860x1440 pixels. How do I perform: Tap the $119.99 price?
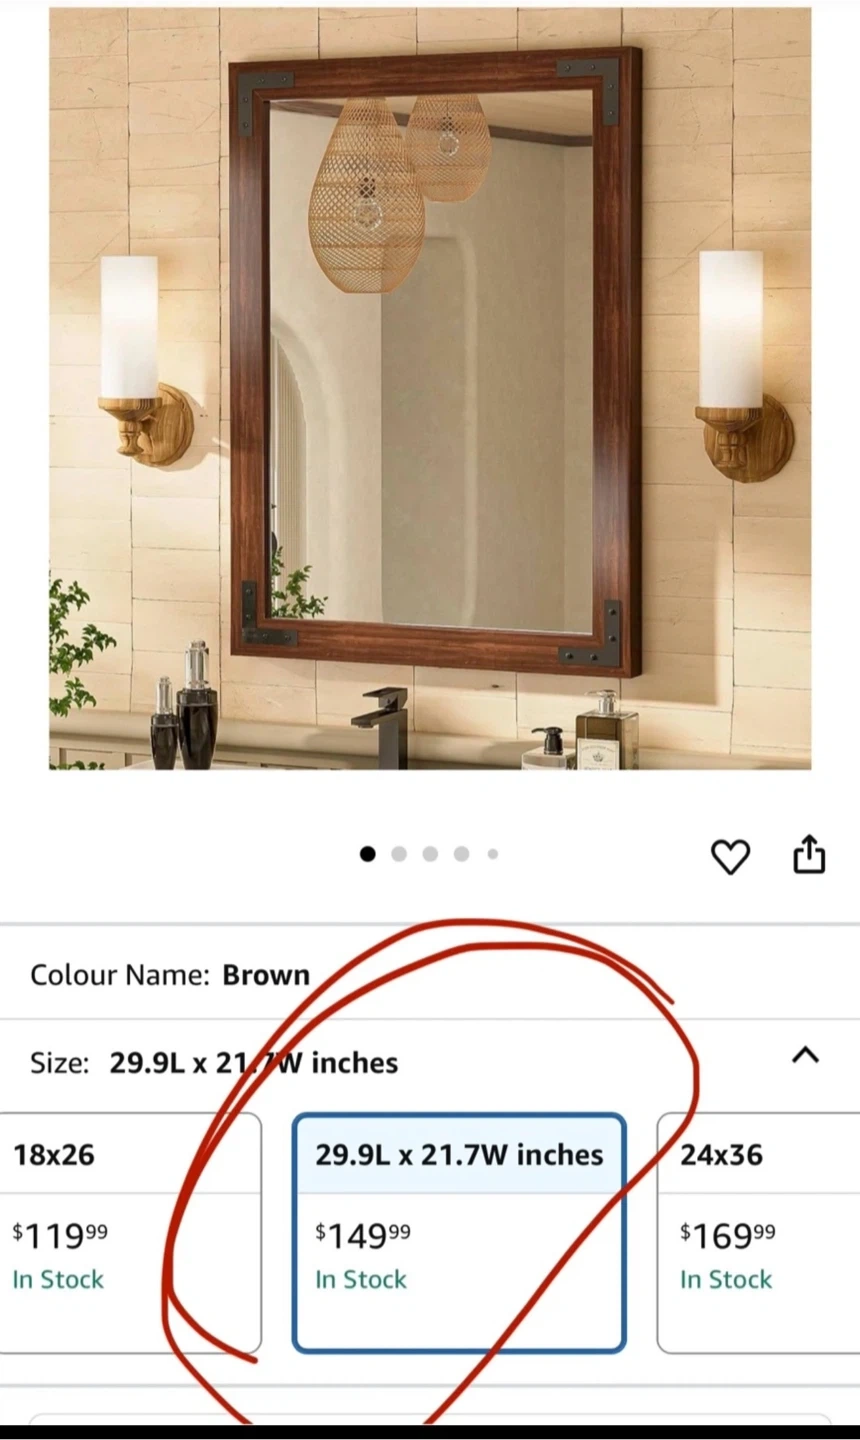point(60,1235)
